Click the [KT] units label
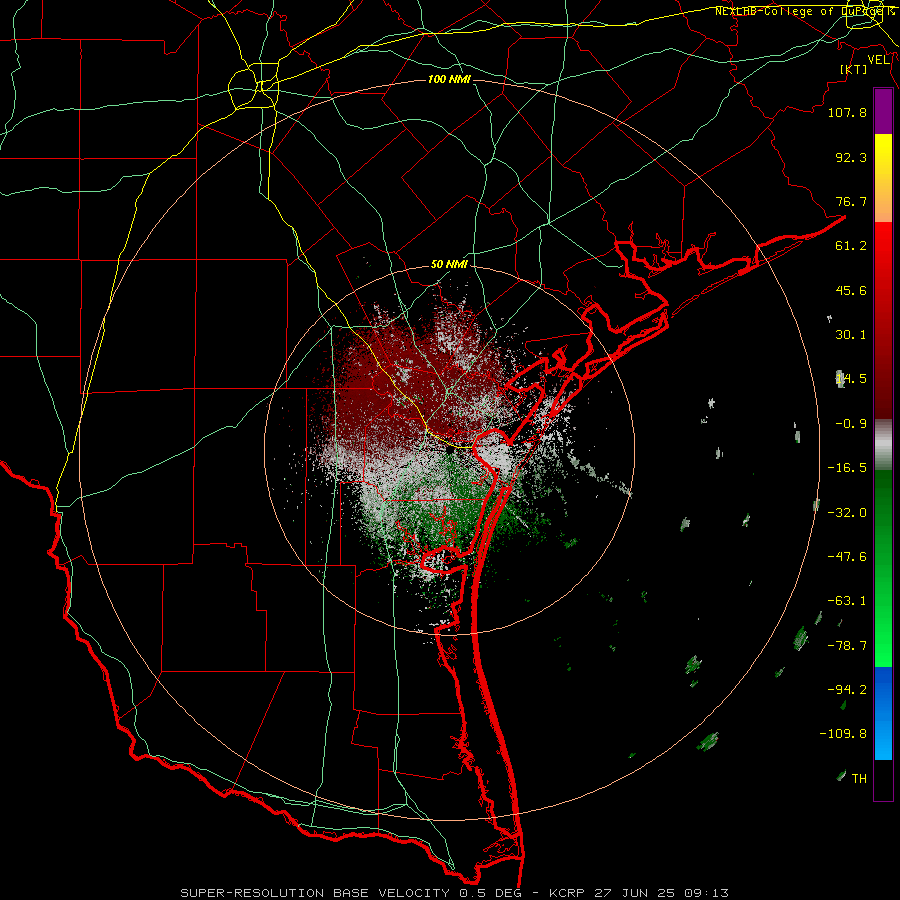Screen dimensions: 900x900 tap(854, 69)
